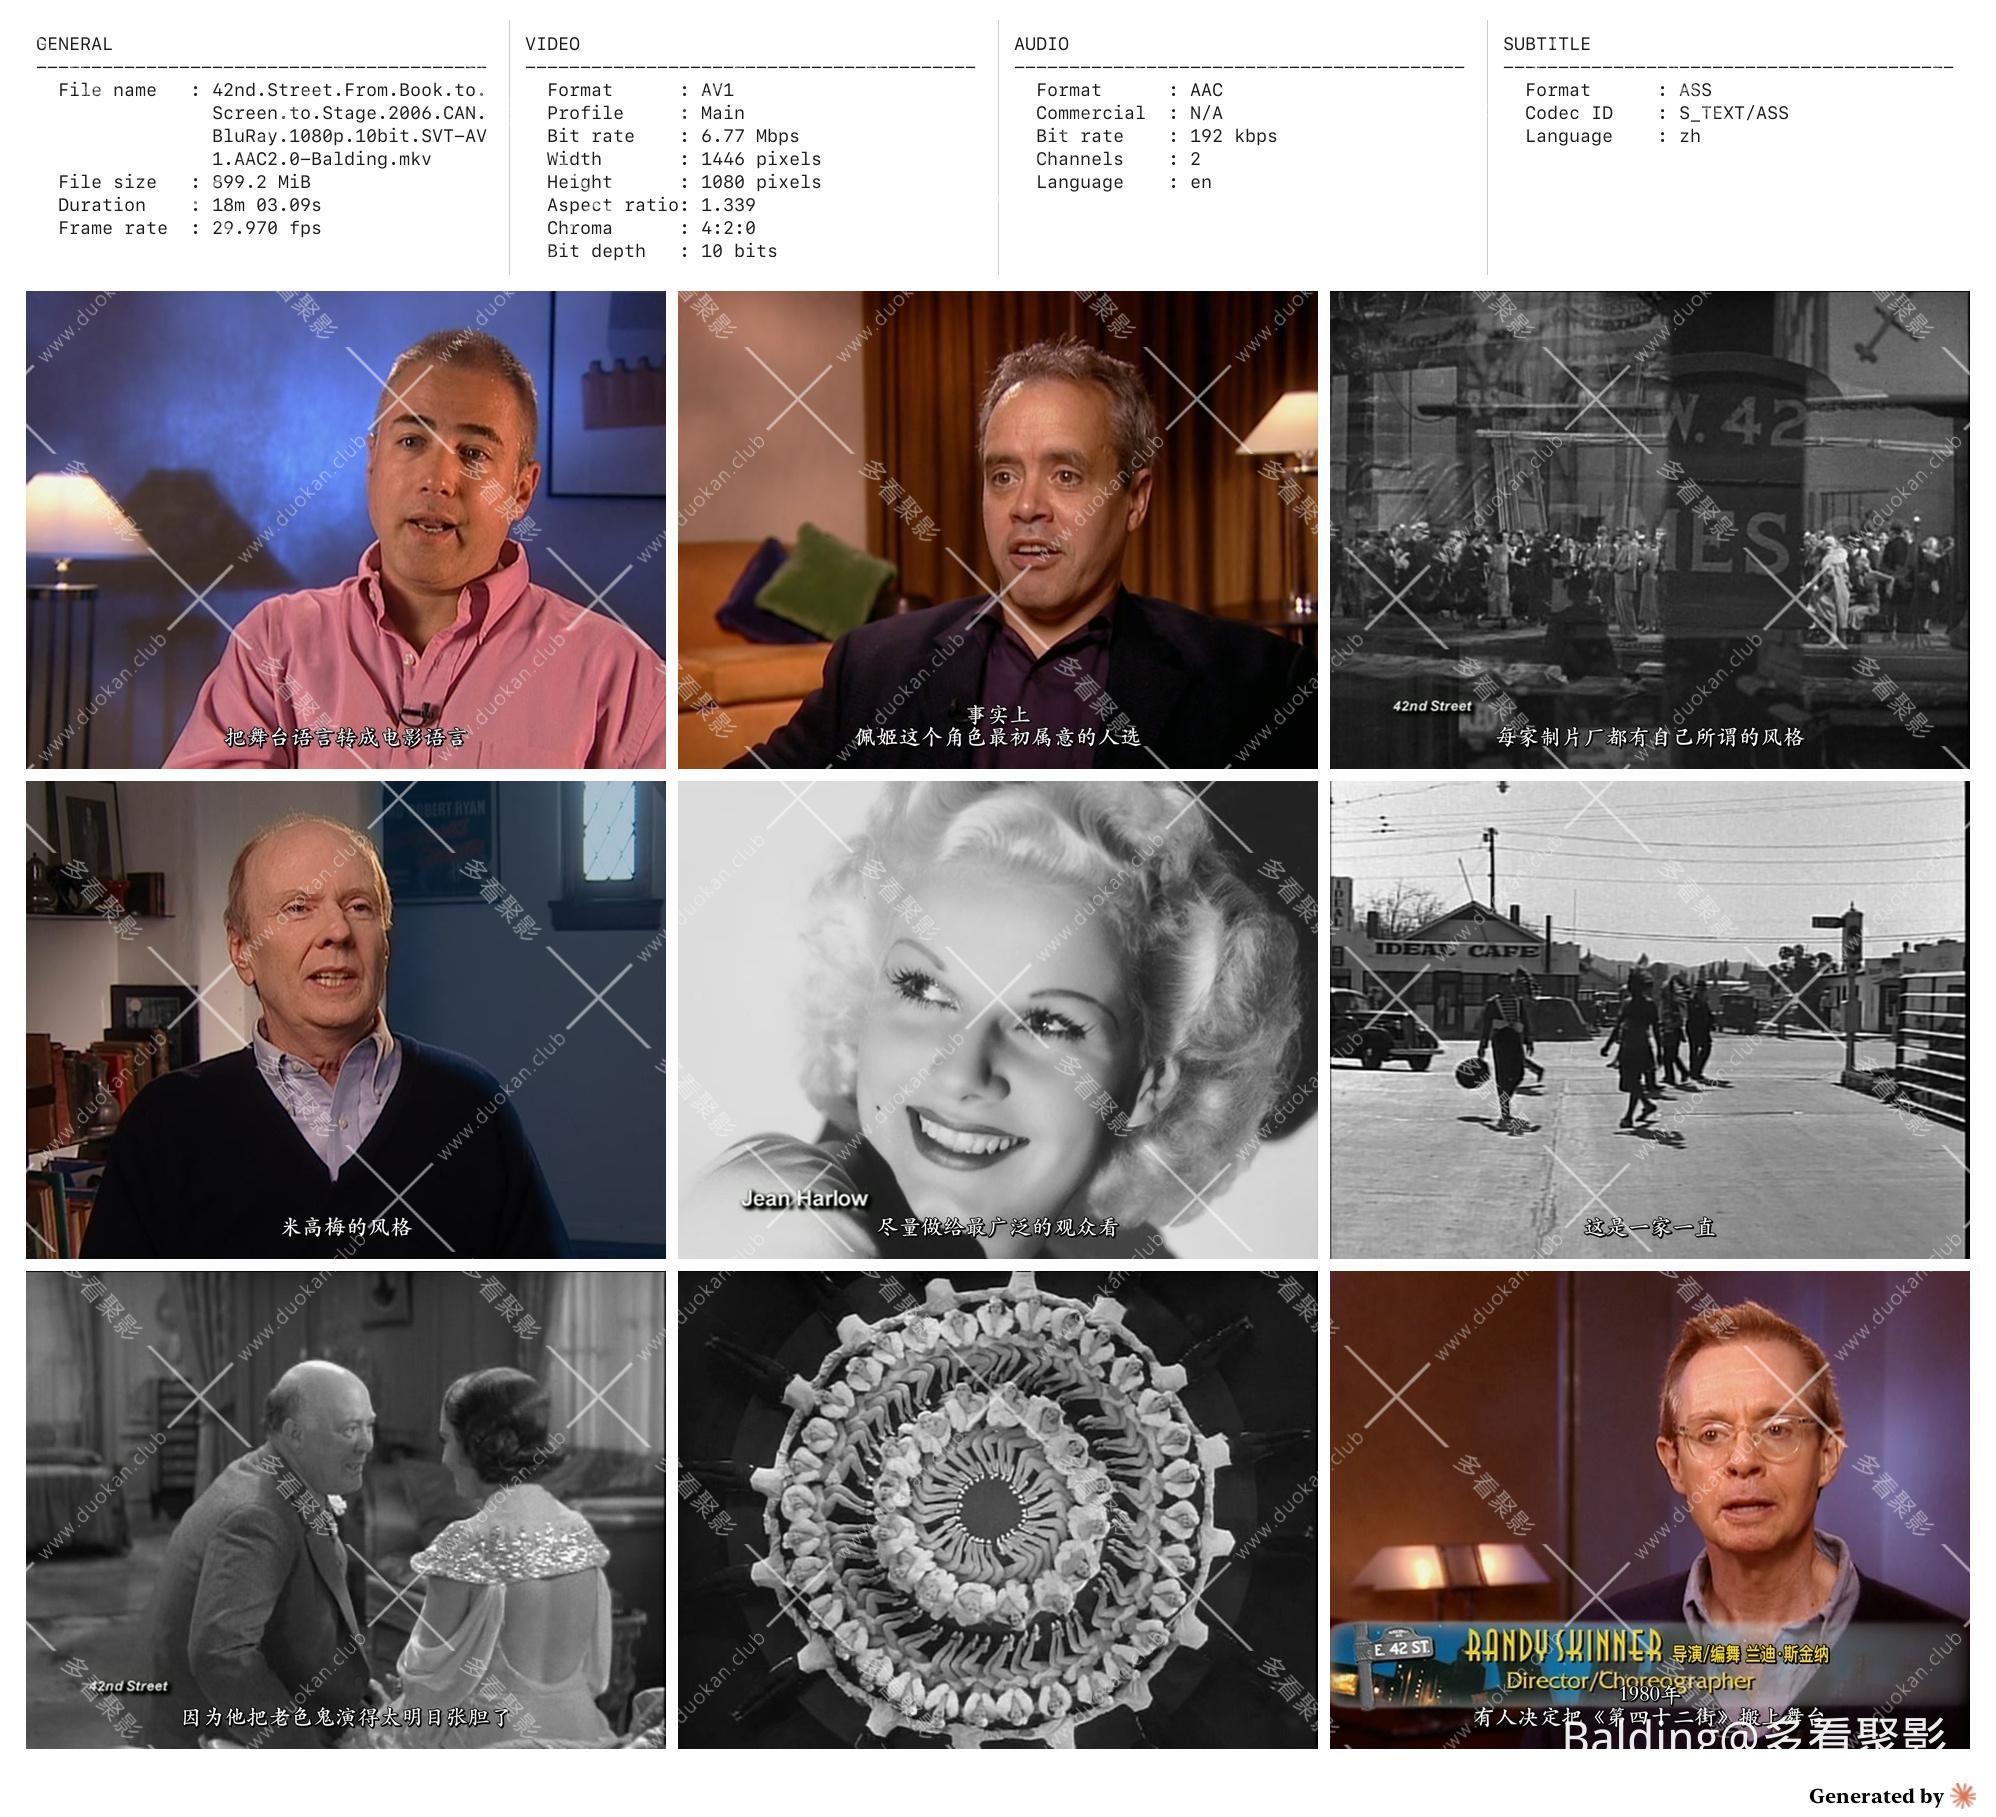This screenshot has height=1817, width=1996.
Task: Select the GENERAL section heading
Action: click(x=74, y=44)
